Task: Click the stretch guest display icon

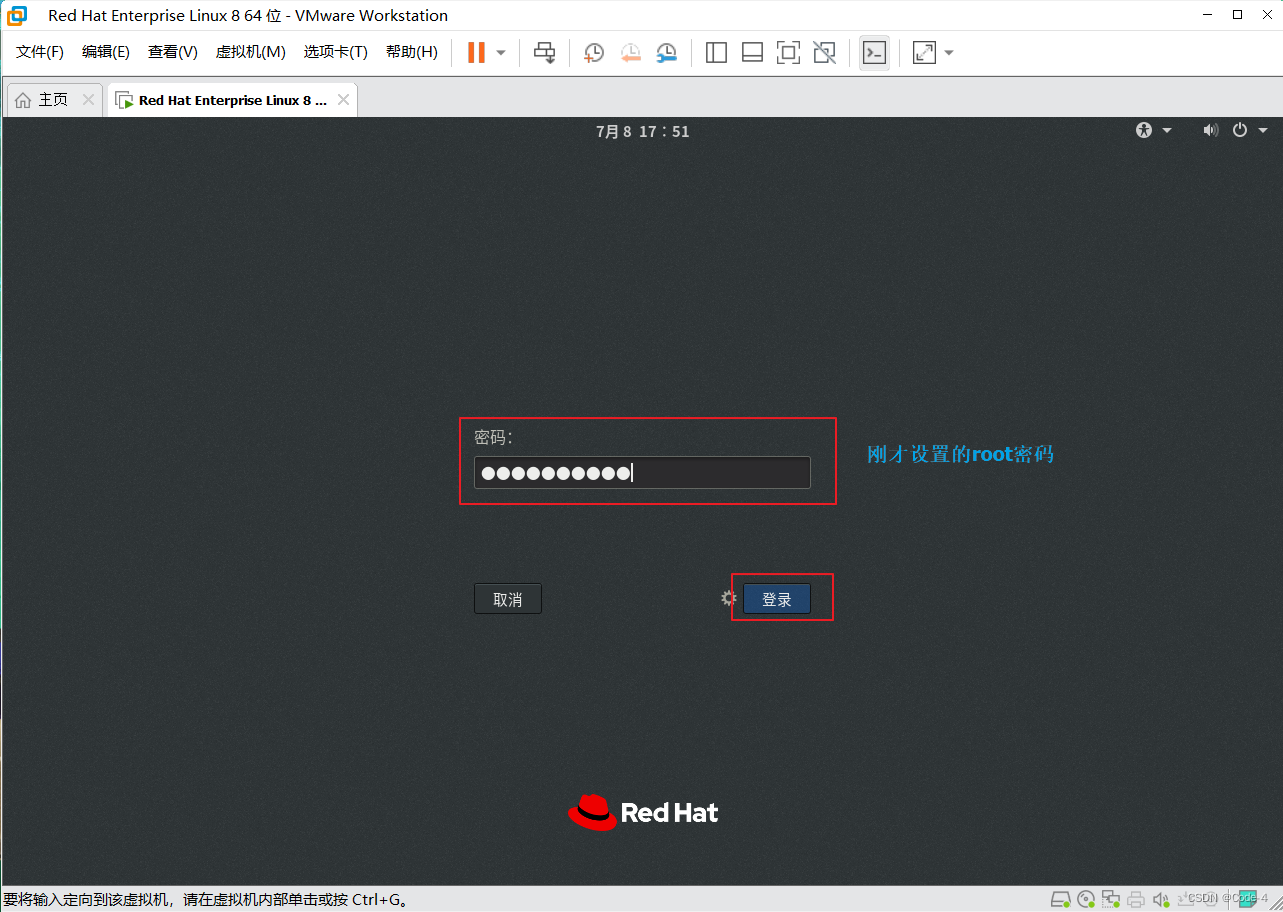Action: click(x=924, y=52)
